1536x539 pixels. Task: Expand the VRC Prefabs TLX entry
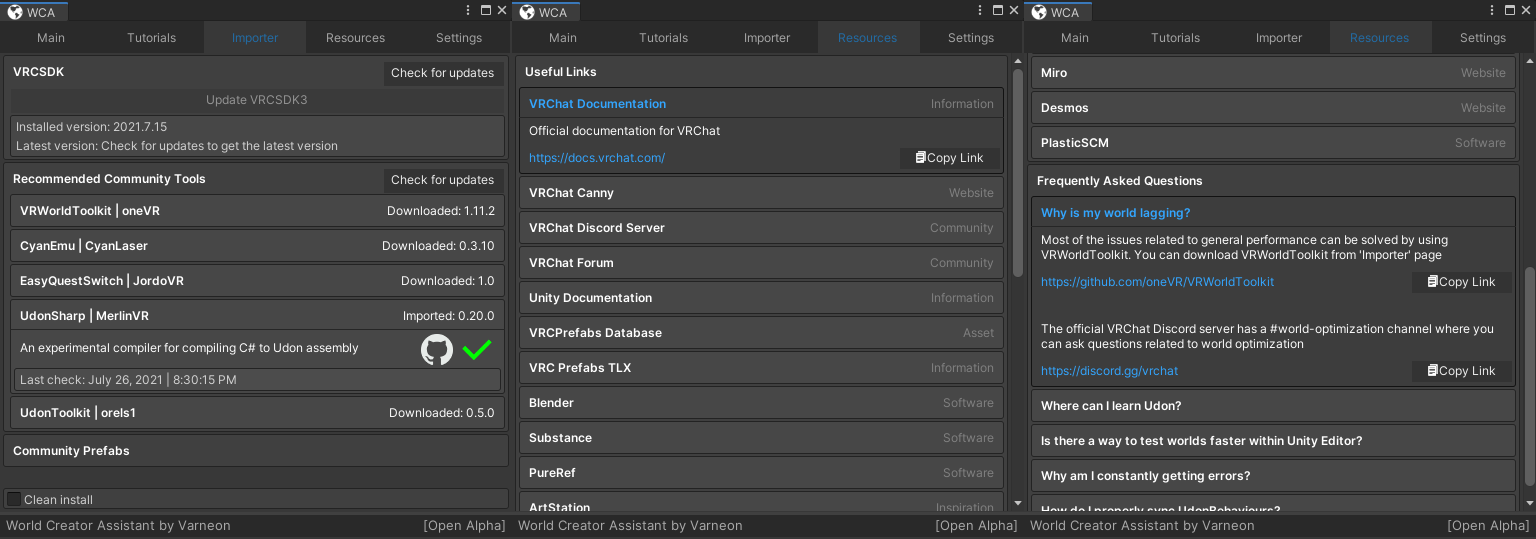[761, 368]
